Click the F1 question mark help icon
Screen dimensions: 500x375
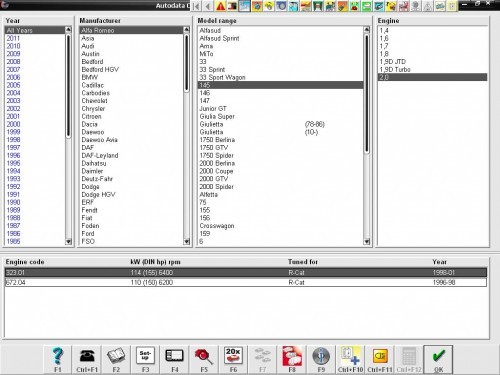pos(58,359)
